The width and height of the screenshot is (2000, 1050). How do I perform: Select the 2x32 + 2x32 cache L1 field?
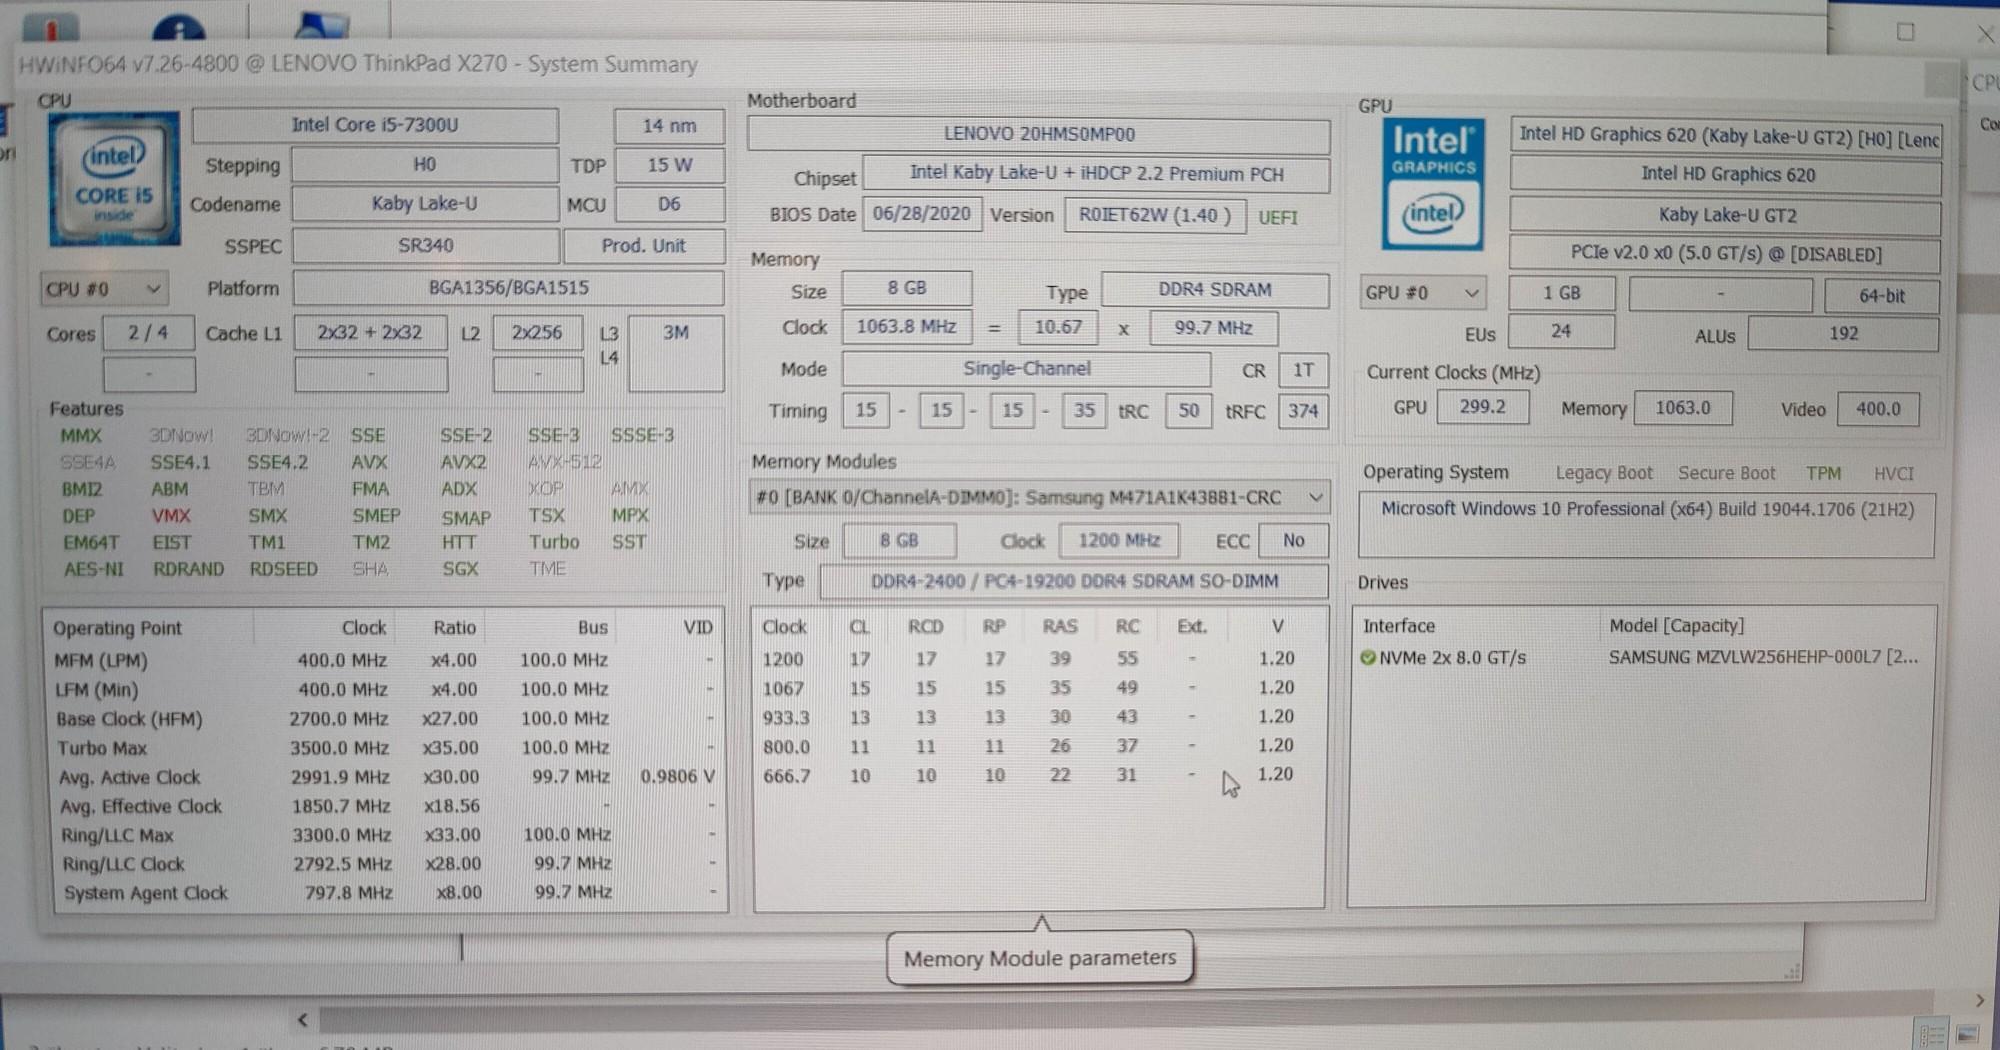point(370,333)
